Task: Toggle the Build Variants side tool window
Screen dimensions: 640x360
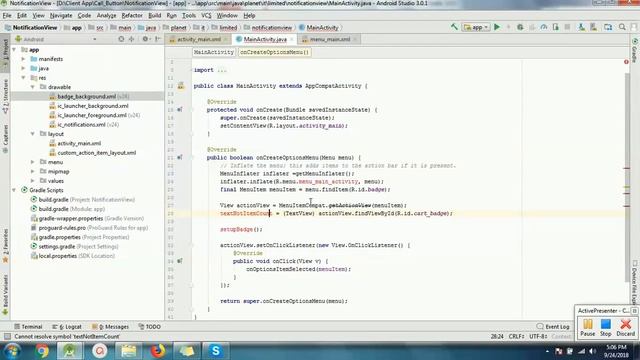Action: click(x=5, y=295)
